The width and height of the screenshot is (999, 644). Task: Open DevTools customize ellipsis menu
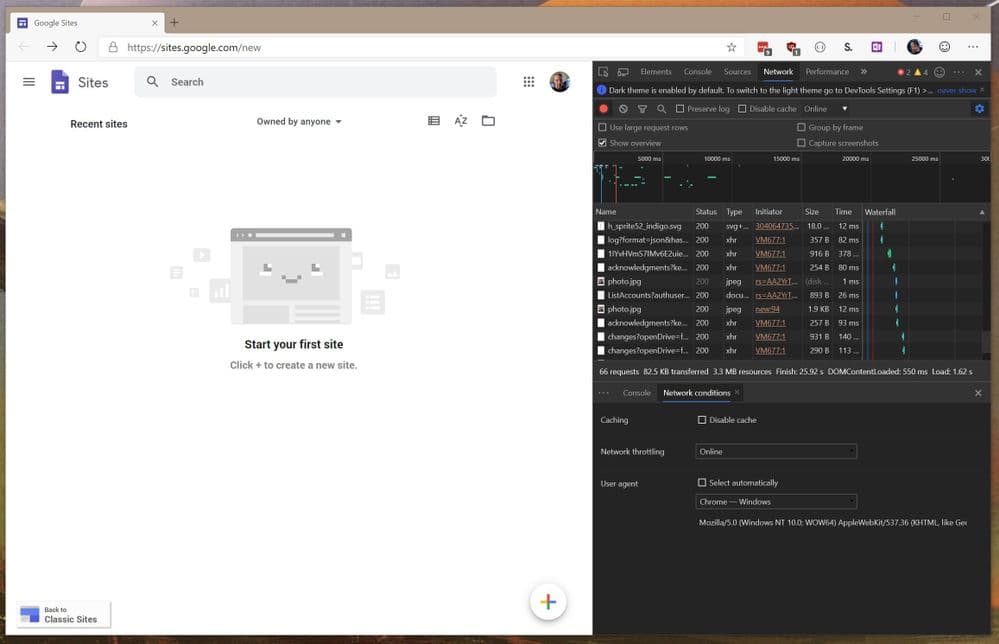[x=959, y=72]
